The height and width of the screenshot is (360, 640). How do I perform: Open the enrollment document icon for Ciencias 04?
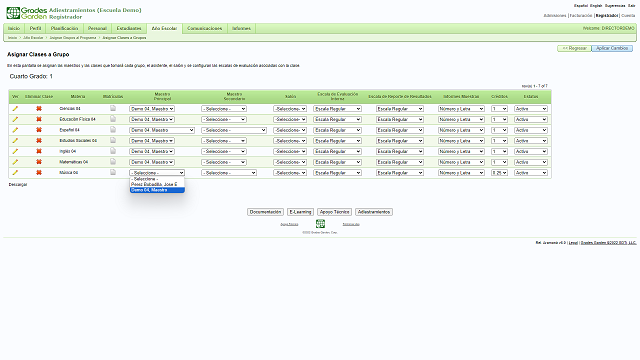(x=113, y=108)
